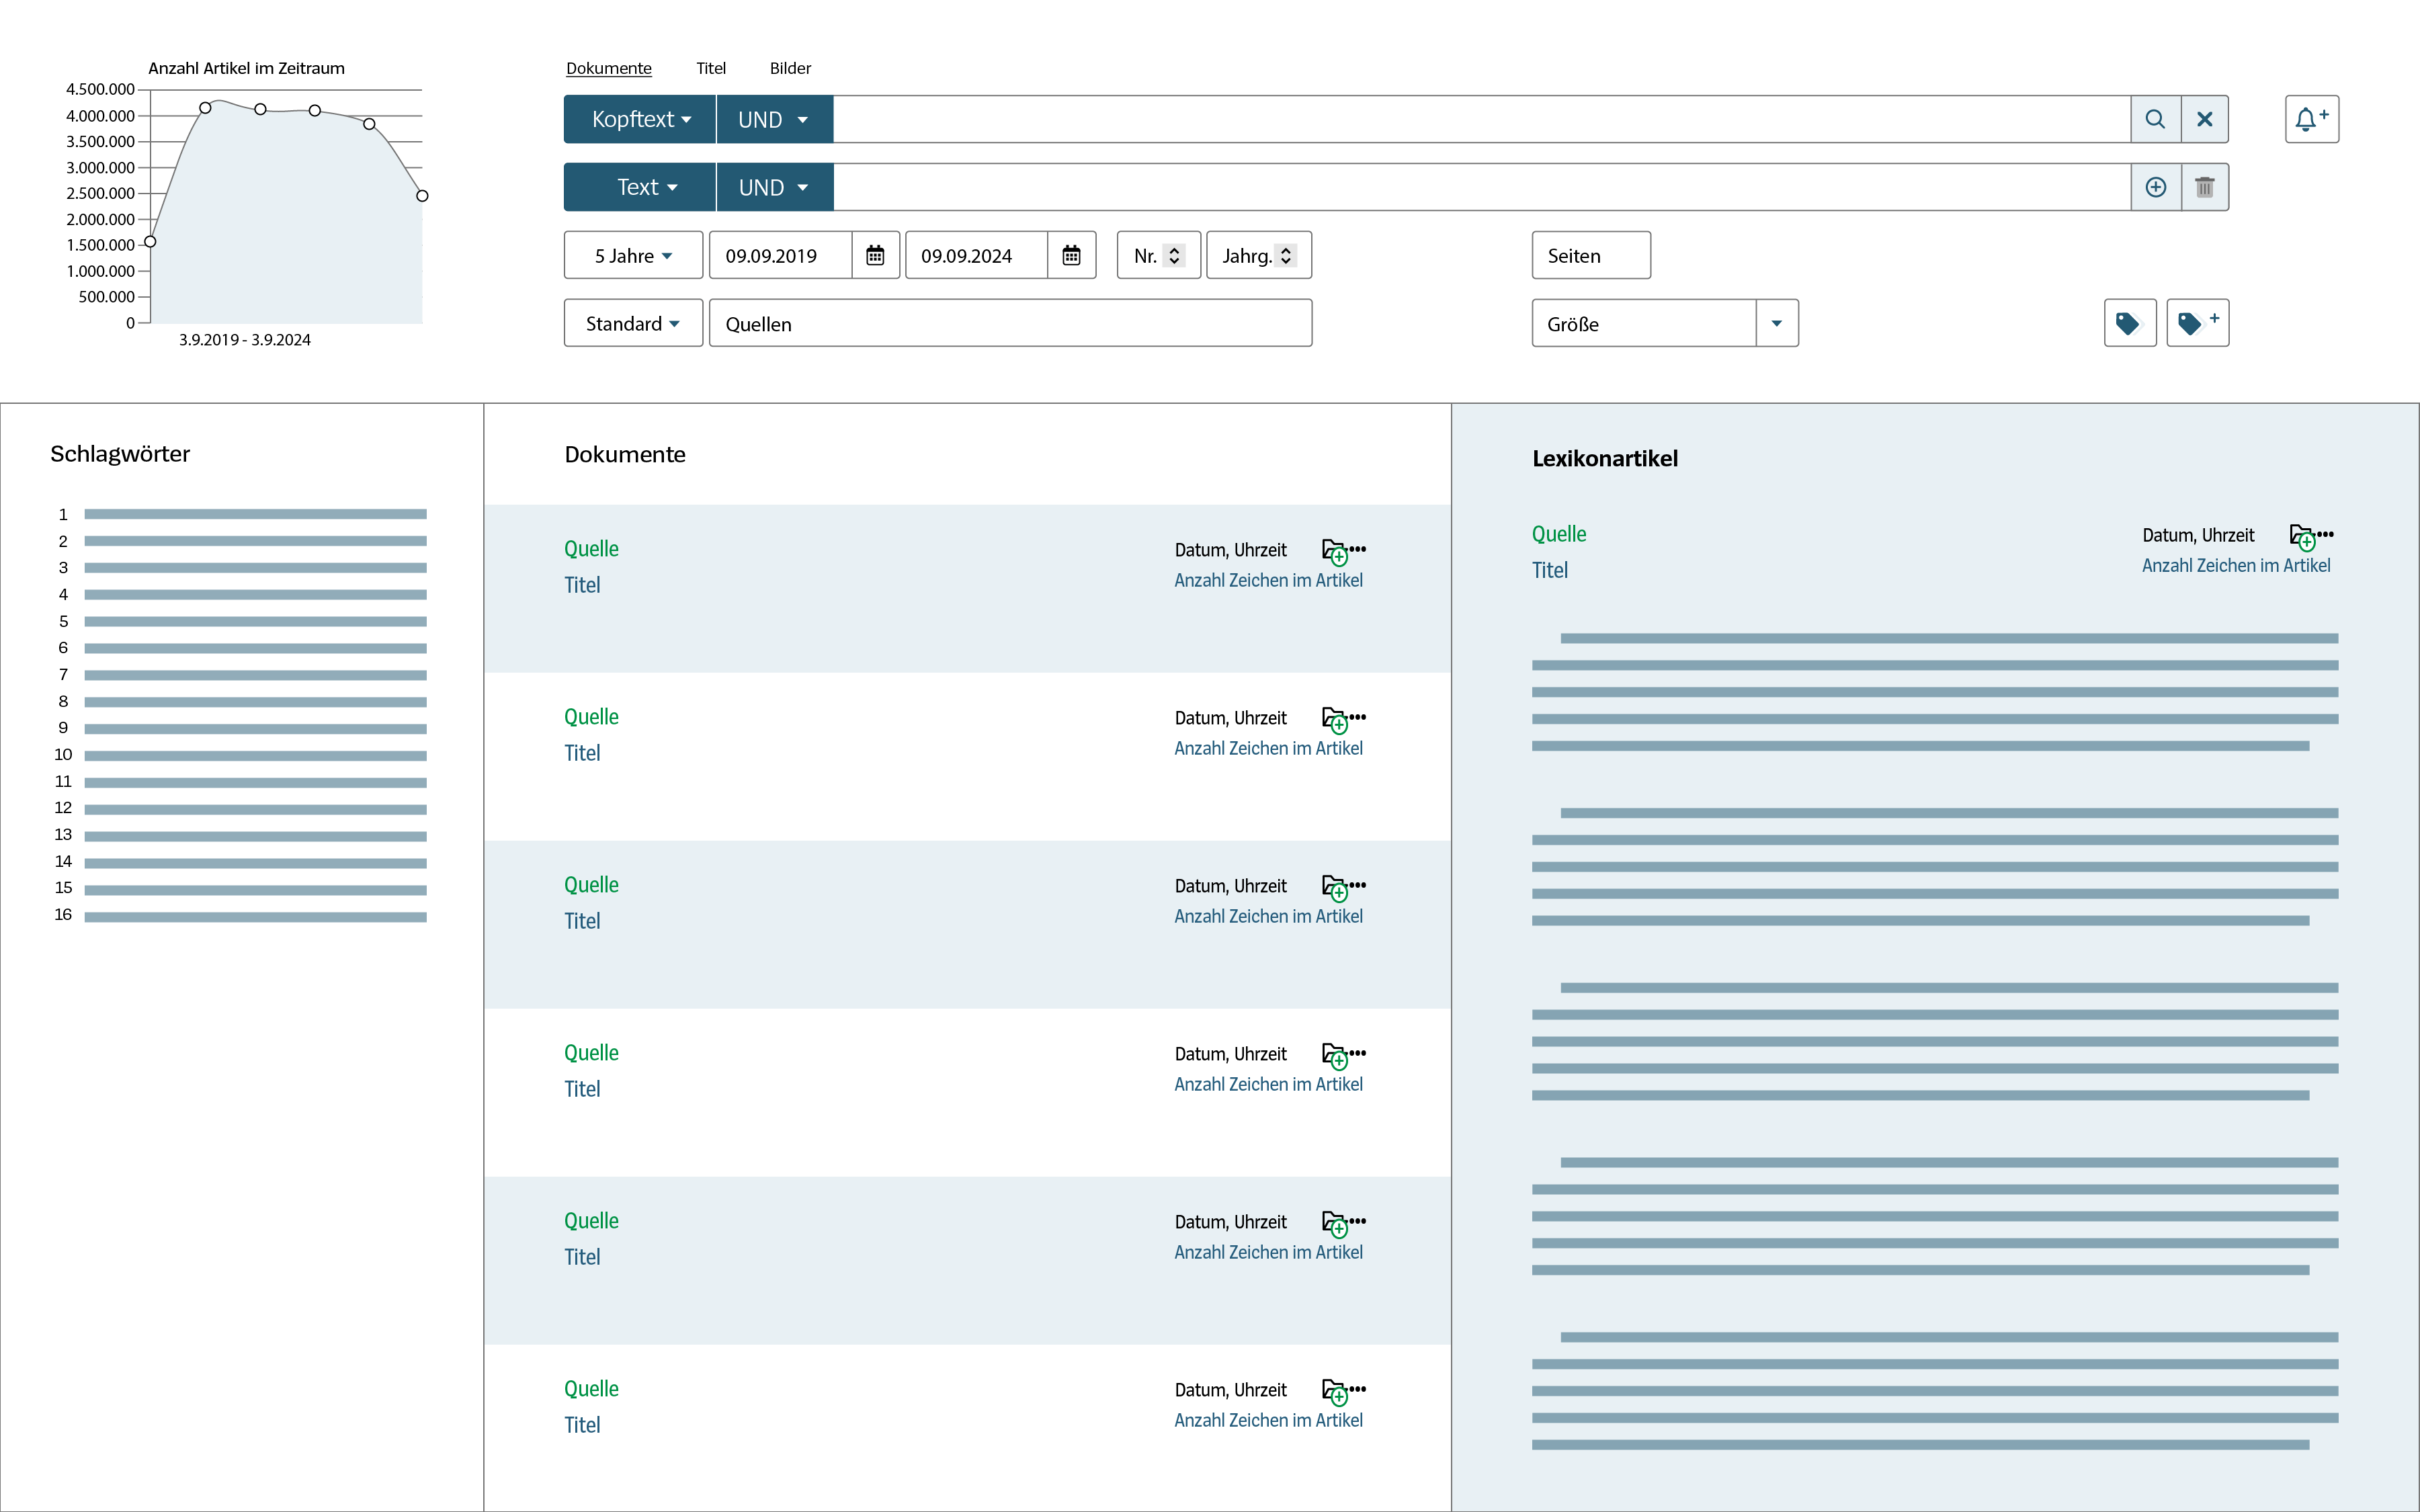Screen dimensions: 2420x1512
Task: Open calendar picker for start date 09.09.2019
Action: tap(875, 255)
